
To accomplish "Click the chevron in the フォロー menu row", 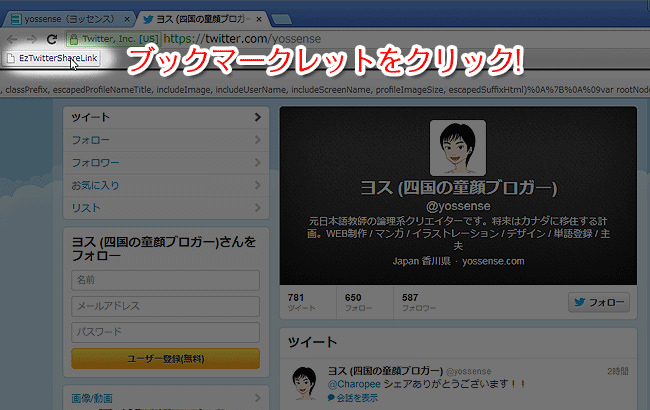I will click(x=257, y=140).
